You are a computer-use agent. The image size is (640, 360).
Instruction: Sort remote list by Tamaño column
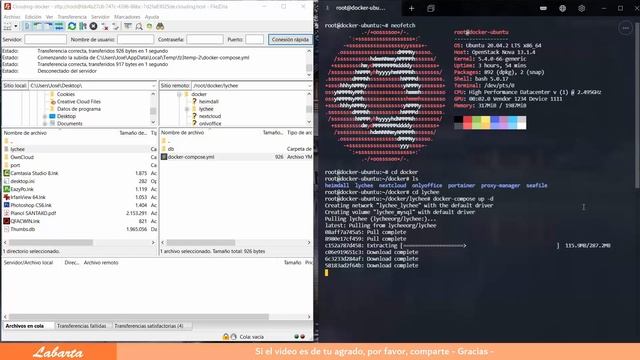[273, 133]
